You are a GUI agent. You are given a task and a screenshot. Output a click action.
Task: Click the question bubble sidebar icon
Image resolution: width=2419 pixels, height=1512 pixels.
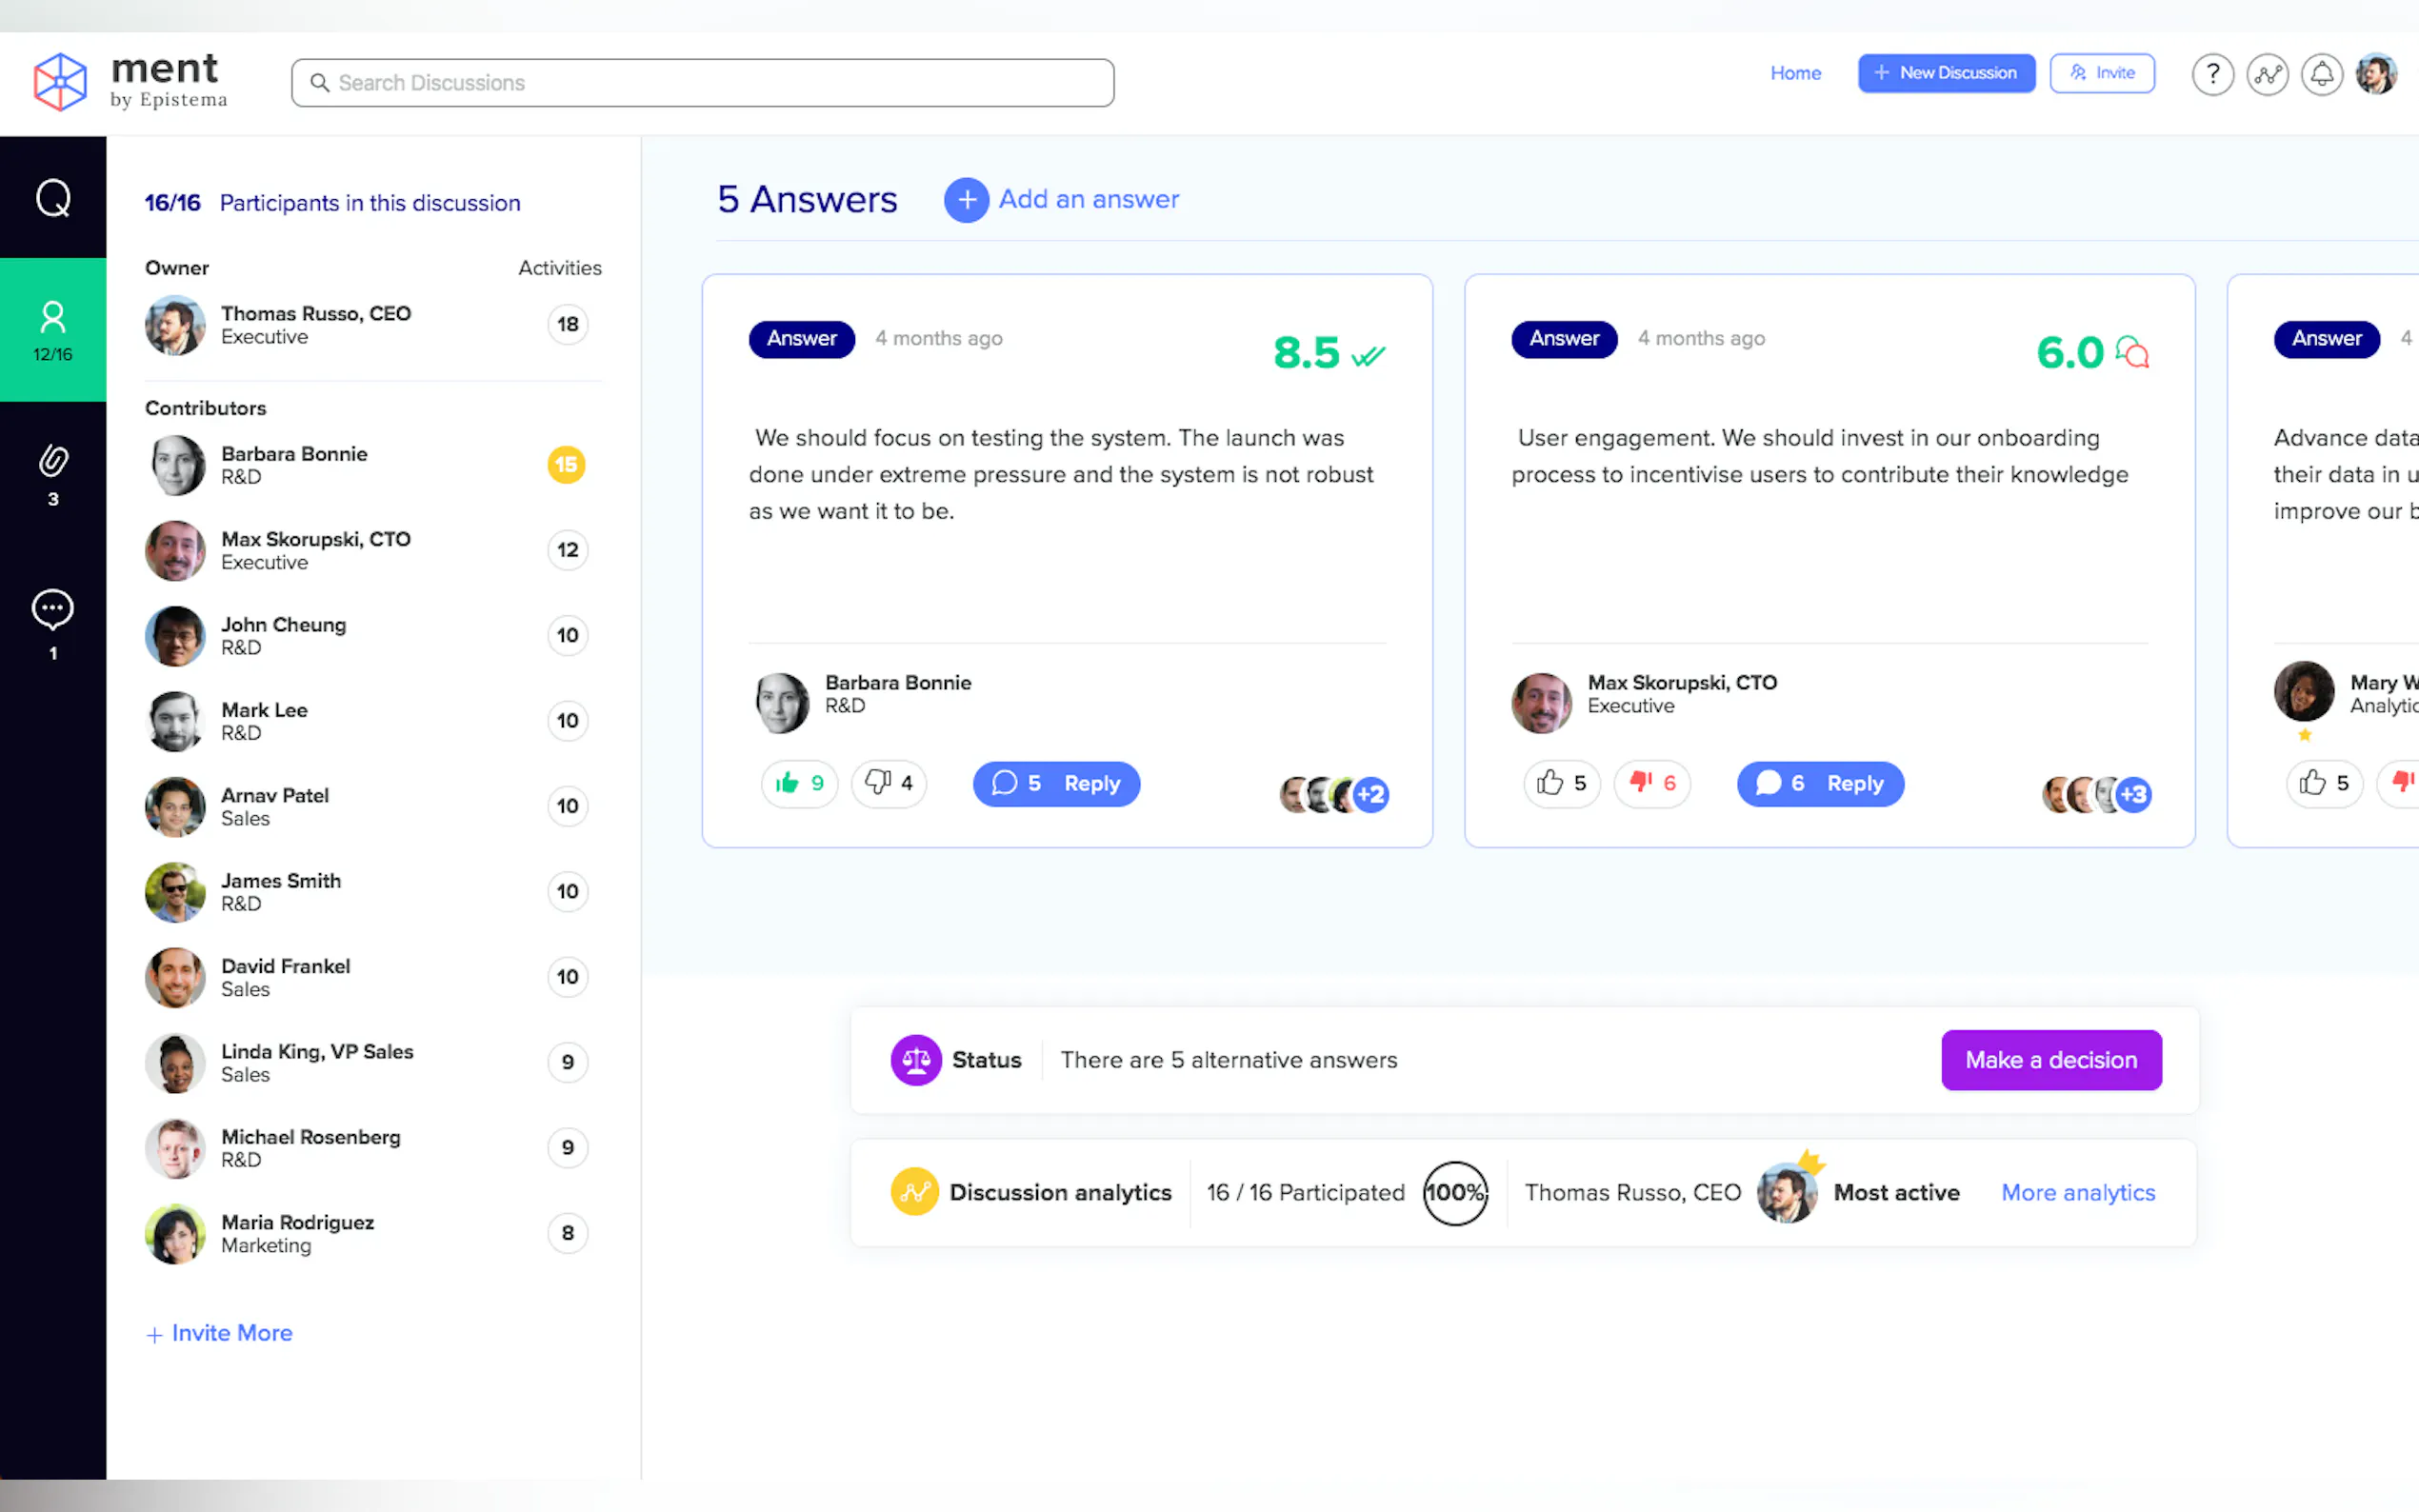(x=53, y=198)
